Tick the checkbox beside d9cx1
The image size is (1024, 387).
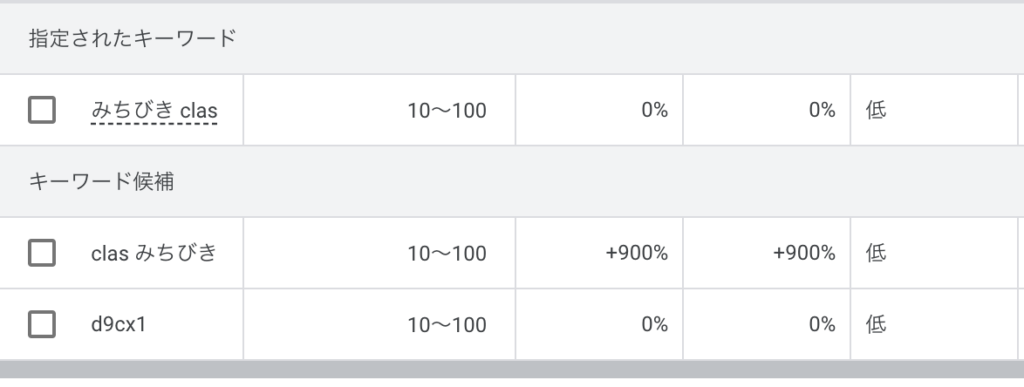(x=42, y=324)
